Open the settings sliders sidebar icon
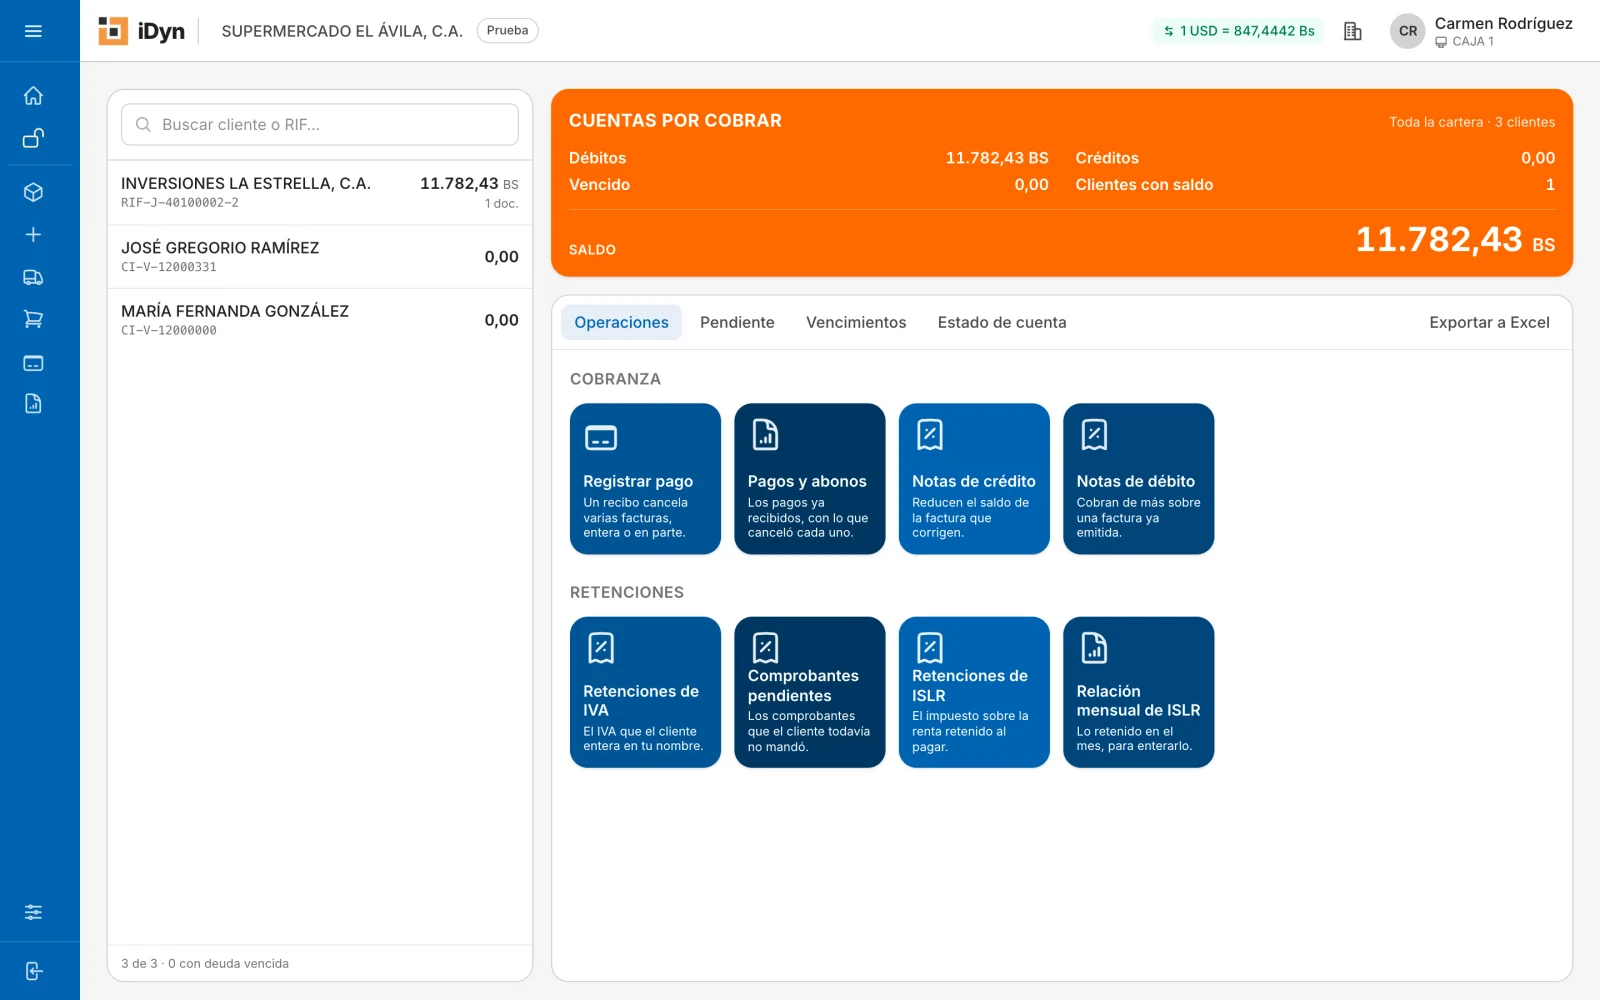This screenshot has height=1000, width=1600. 33,912
